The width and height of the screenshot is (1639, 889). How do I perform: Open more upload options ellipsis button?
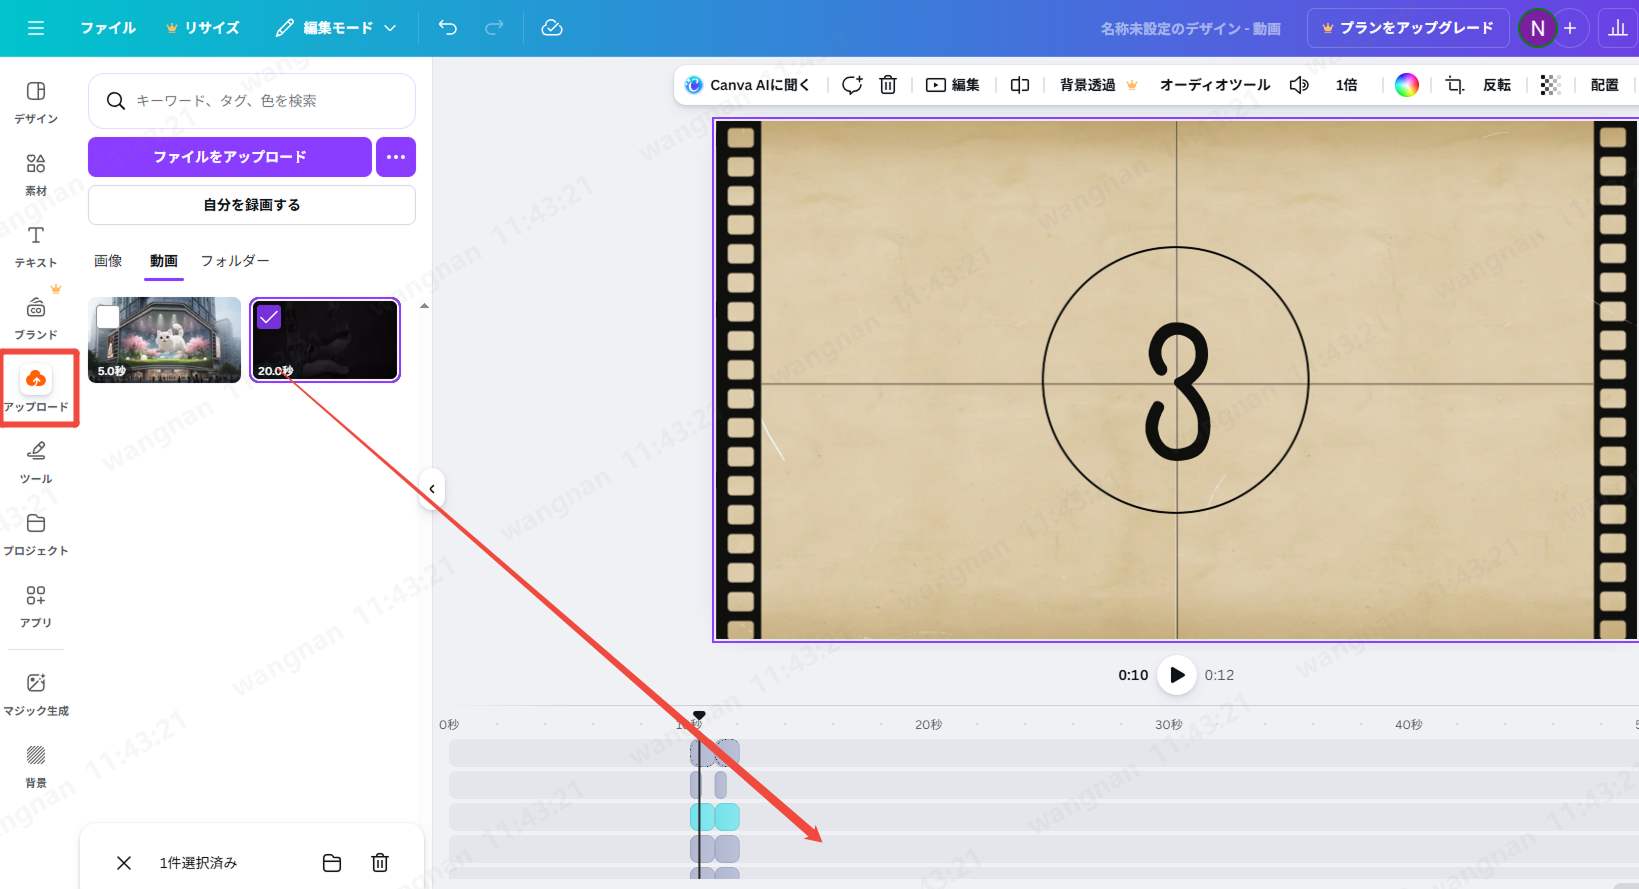(396, 157)
